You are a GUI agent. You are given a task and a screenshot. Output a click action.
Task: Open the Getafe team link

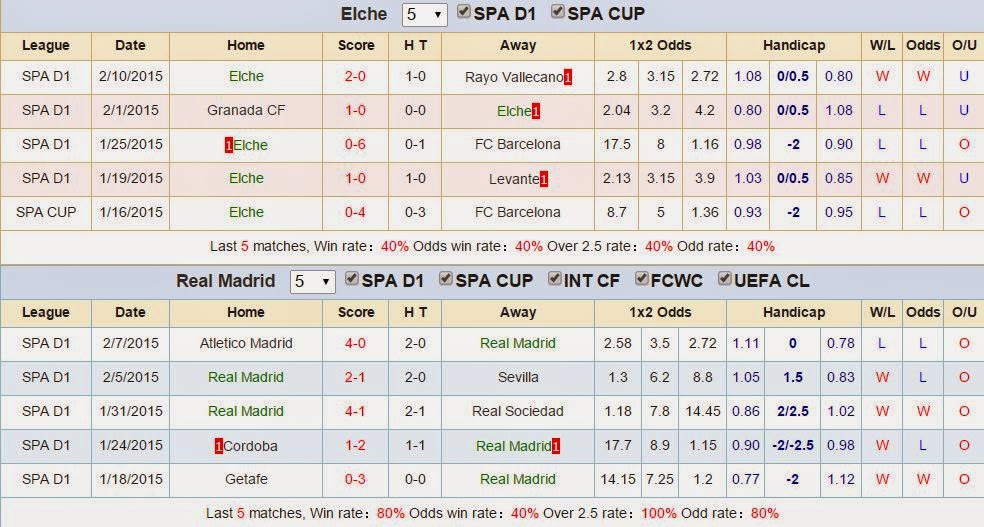pyautogui.click(x=246, y=479)
